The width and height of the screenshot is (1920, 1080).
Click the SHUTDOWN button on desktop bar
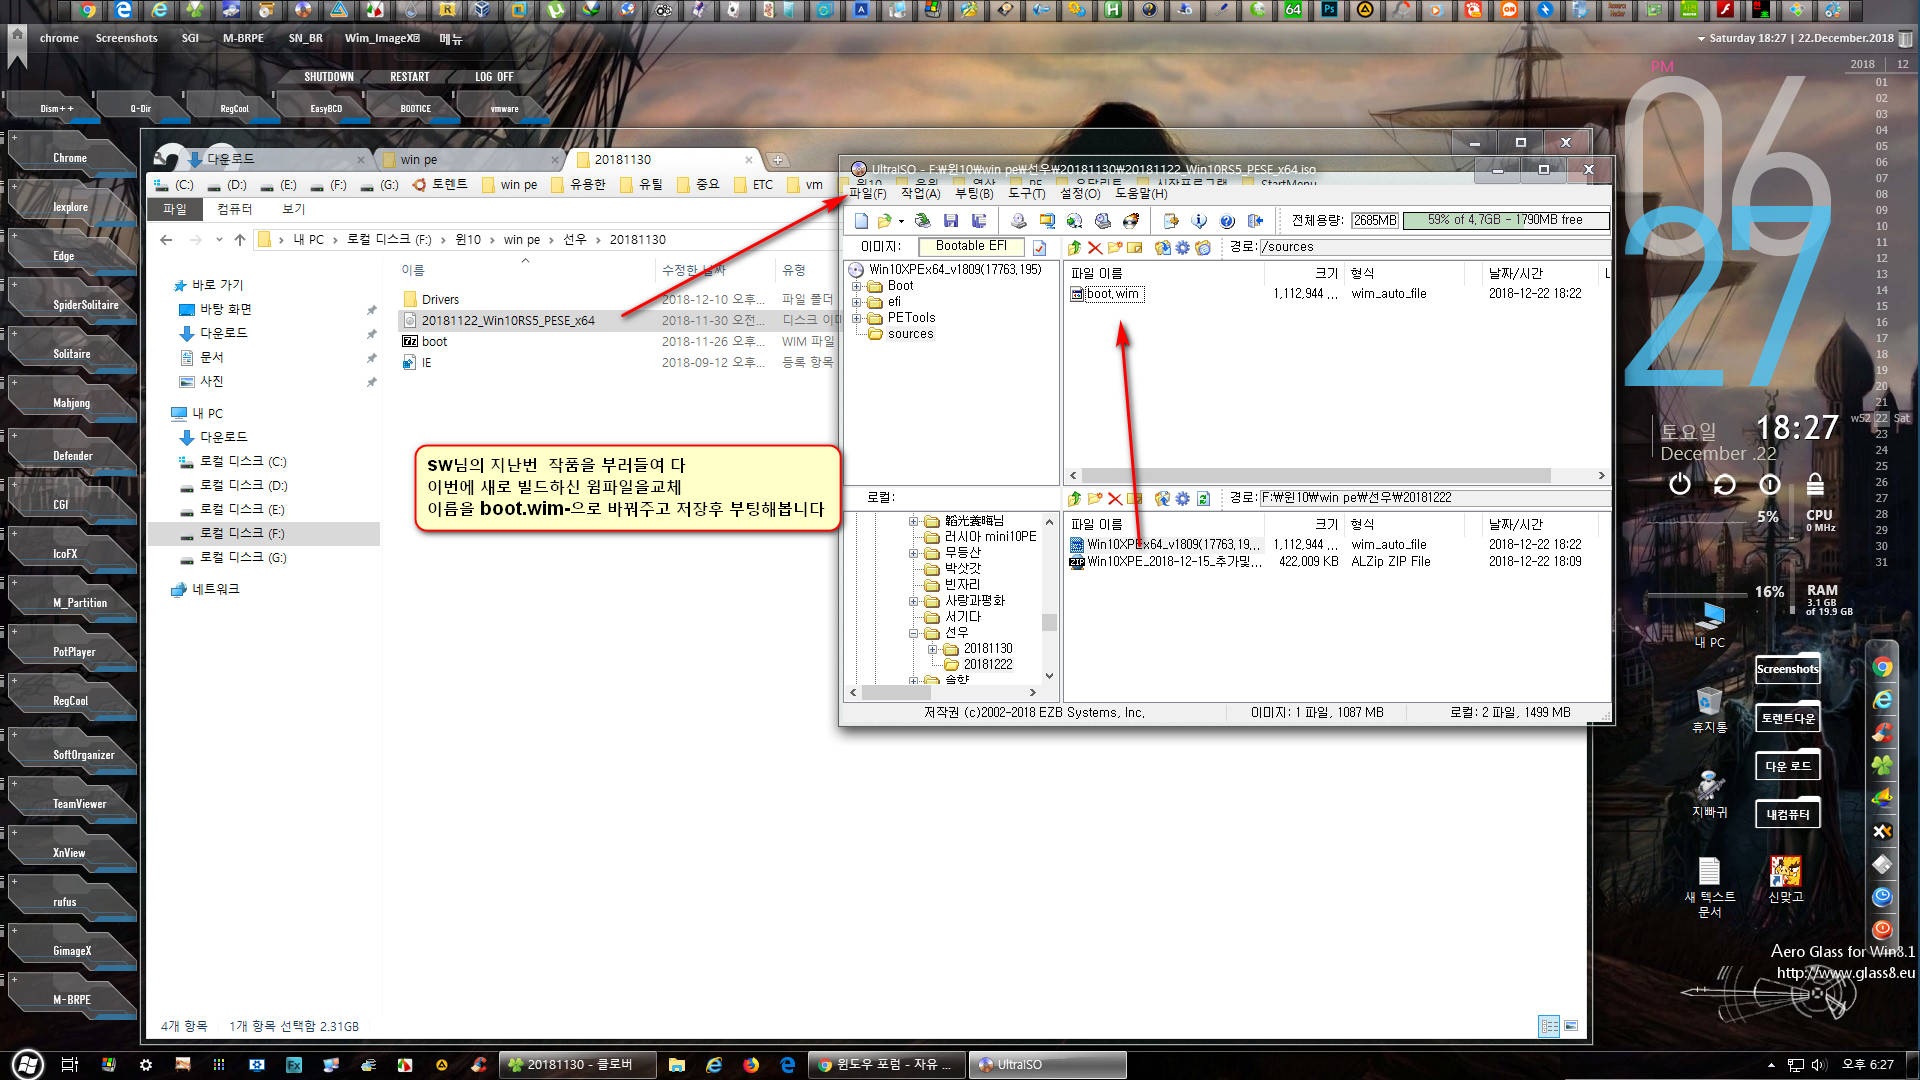[x=328, y=77]
